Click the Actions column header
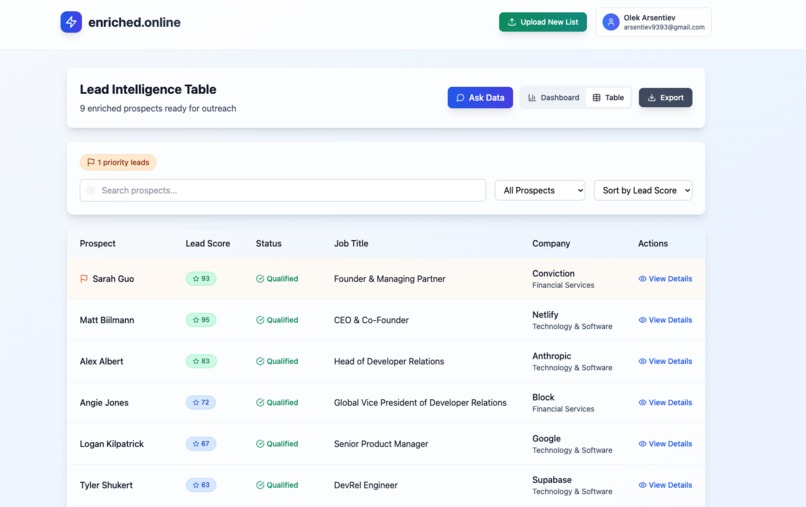The image size is (806, 507). coord(653,244)
